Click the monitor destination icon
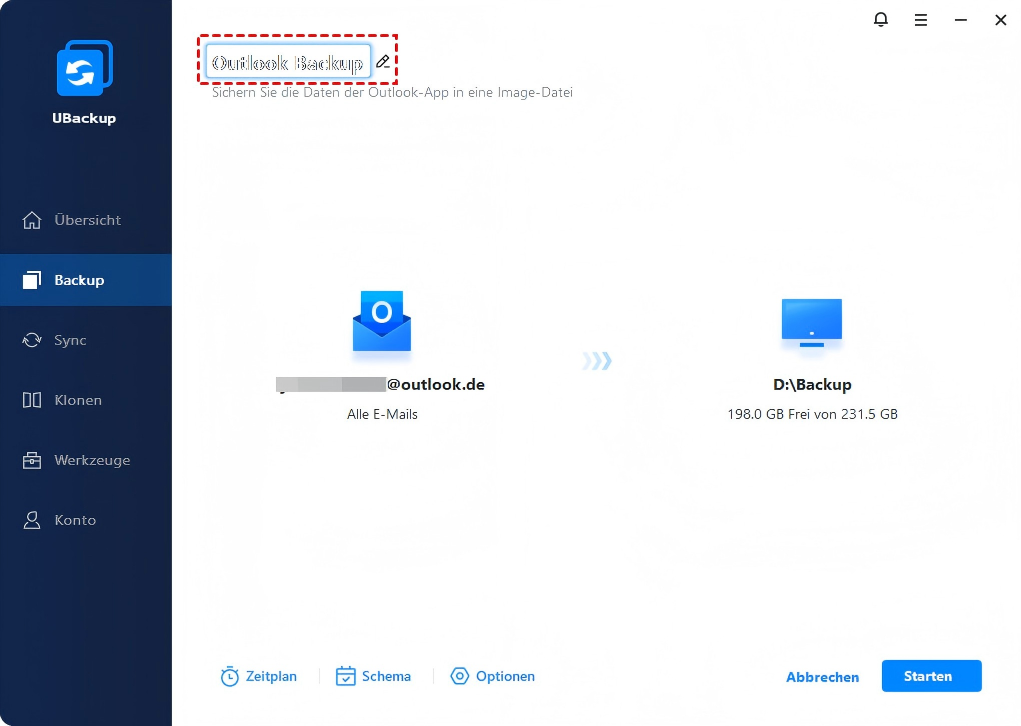The width and height of the screenshot is (1021, 726). point(811,322)
